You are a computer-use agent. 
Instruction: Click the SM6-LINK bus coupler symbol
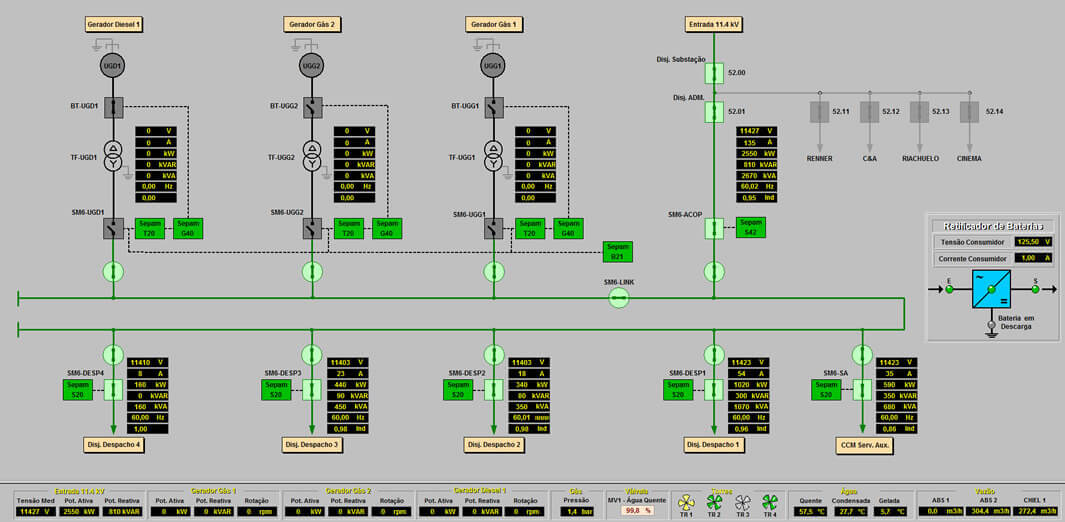pyautogui.click(x=618, y=297)
